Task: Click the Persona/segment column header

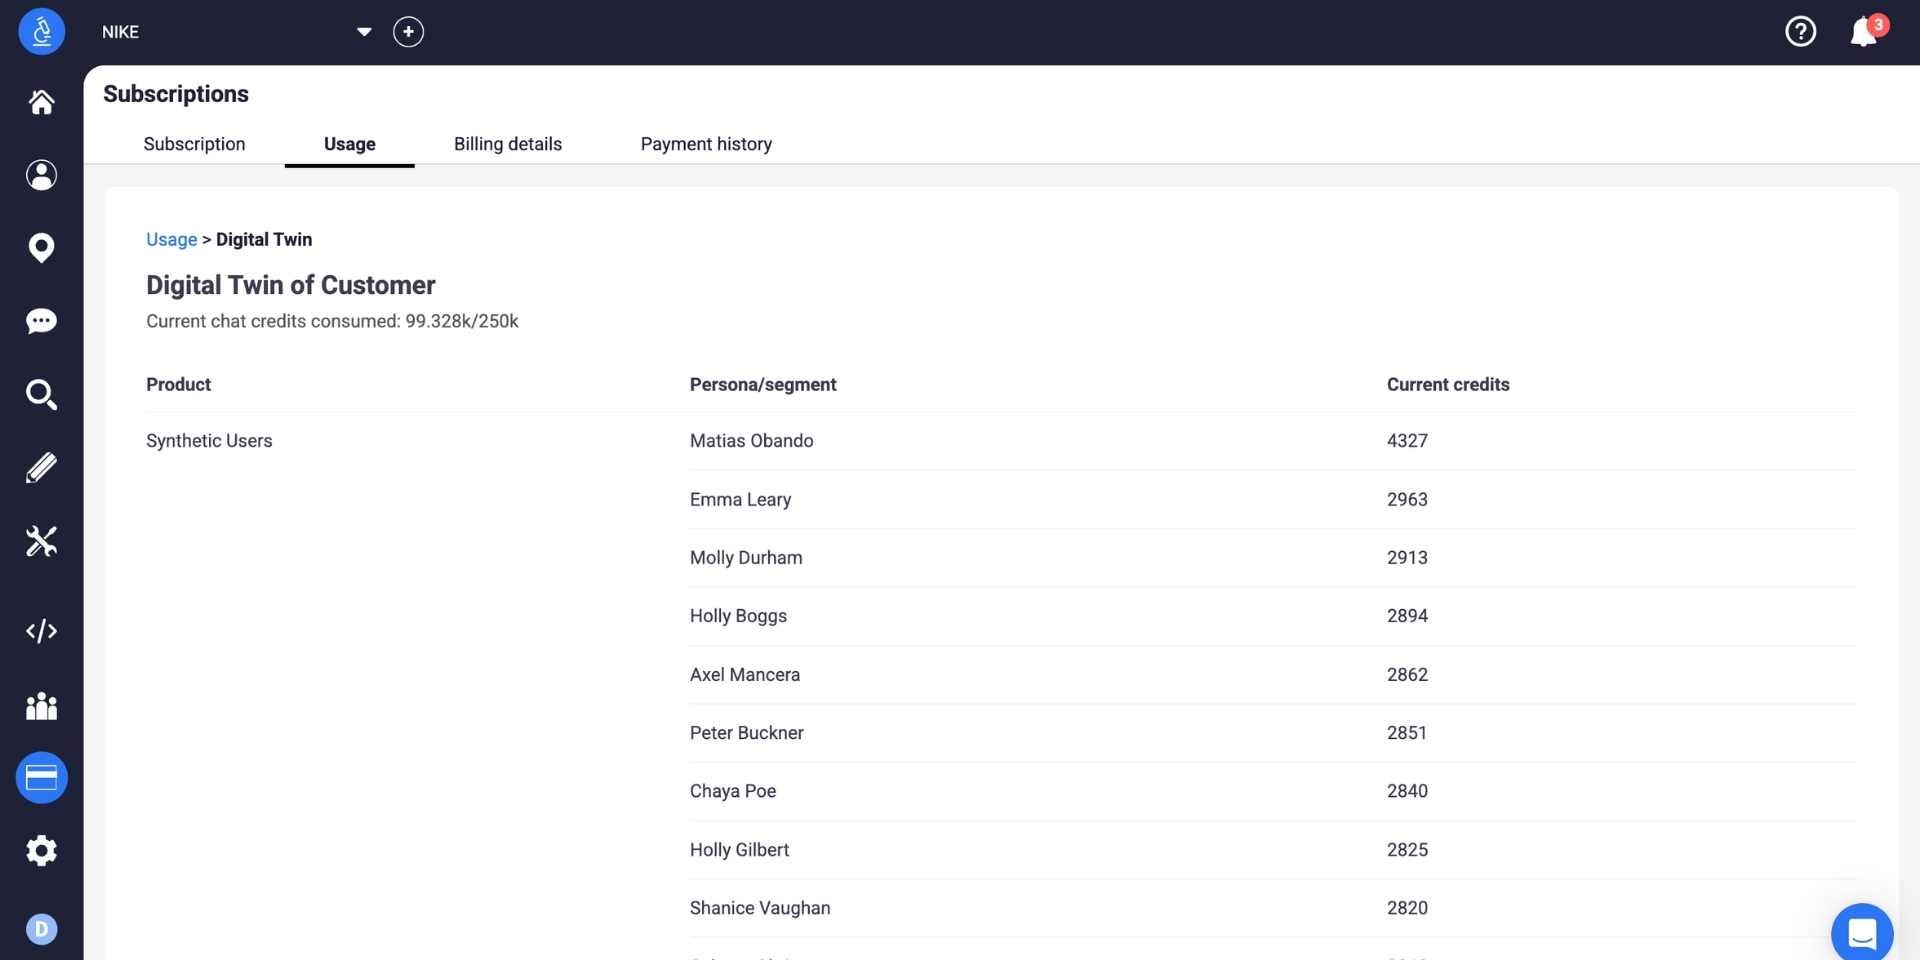Action: coord(763,385)
